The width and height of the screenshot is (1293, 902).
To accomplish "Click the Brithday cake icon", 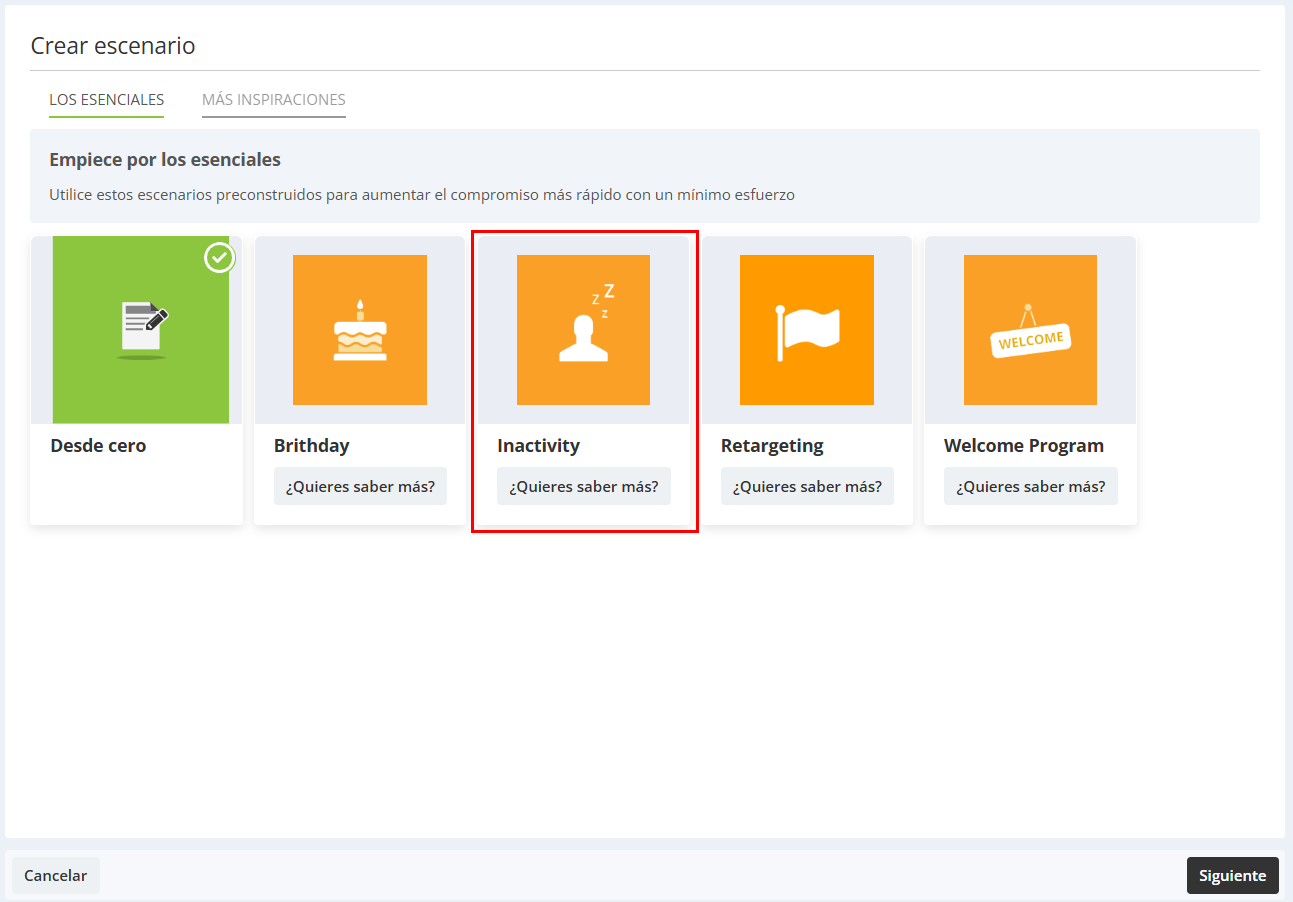I will pyautogui.click(x=360, y=330).
